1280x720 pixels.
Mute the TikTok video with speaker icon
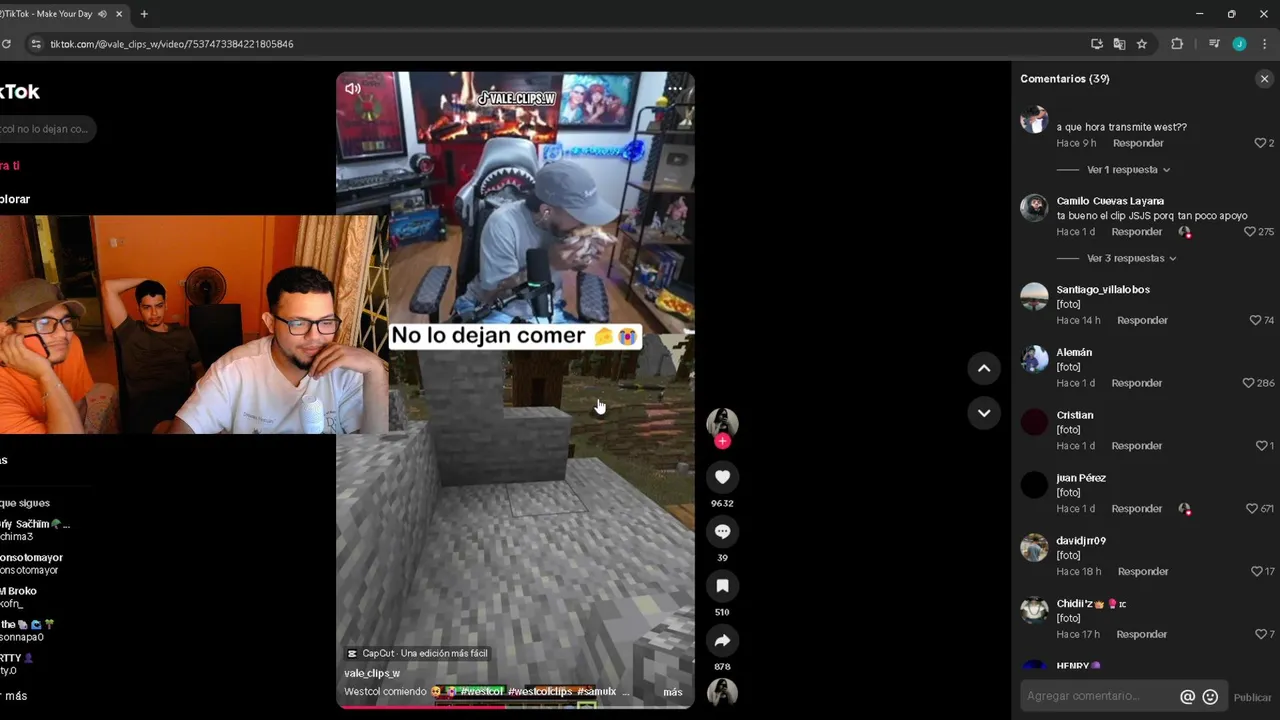click(x=353, y=89)
